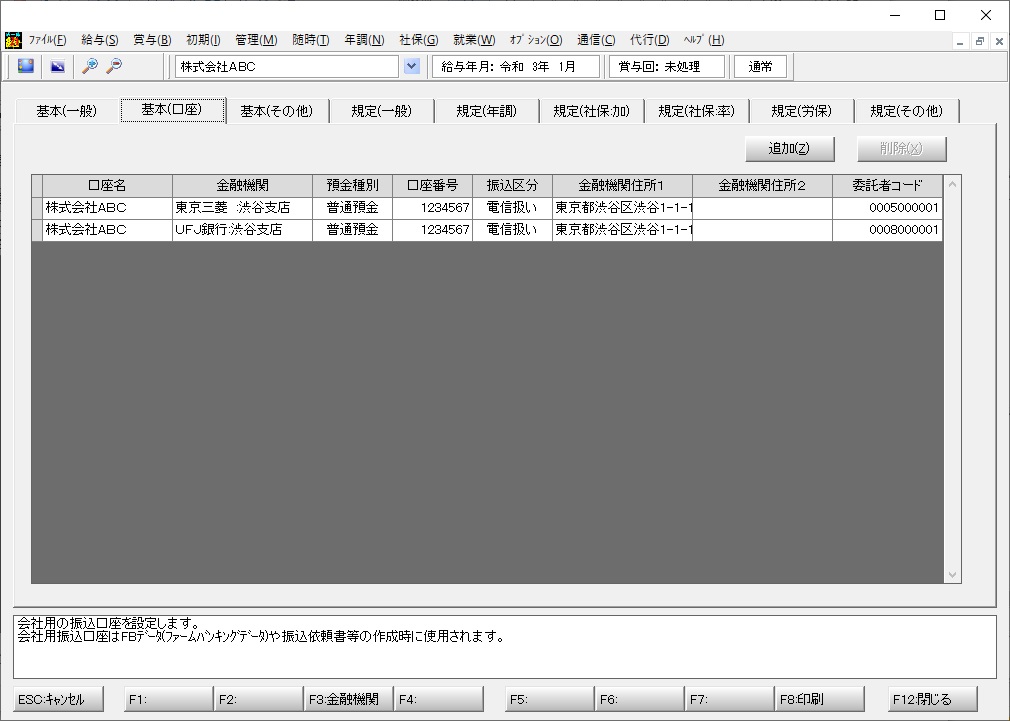Open the company selection dropdown arrow

coord(411,66)
